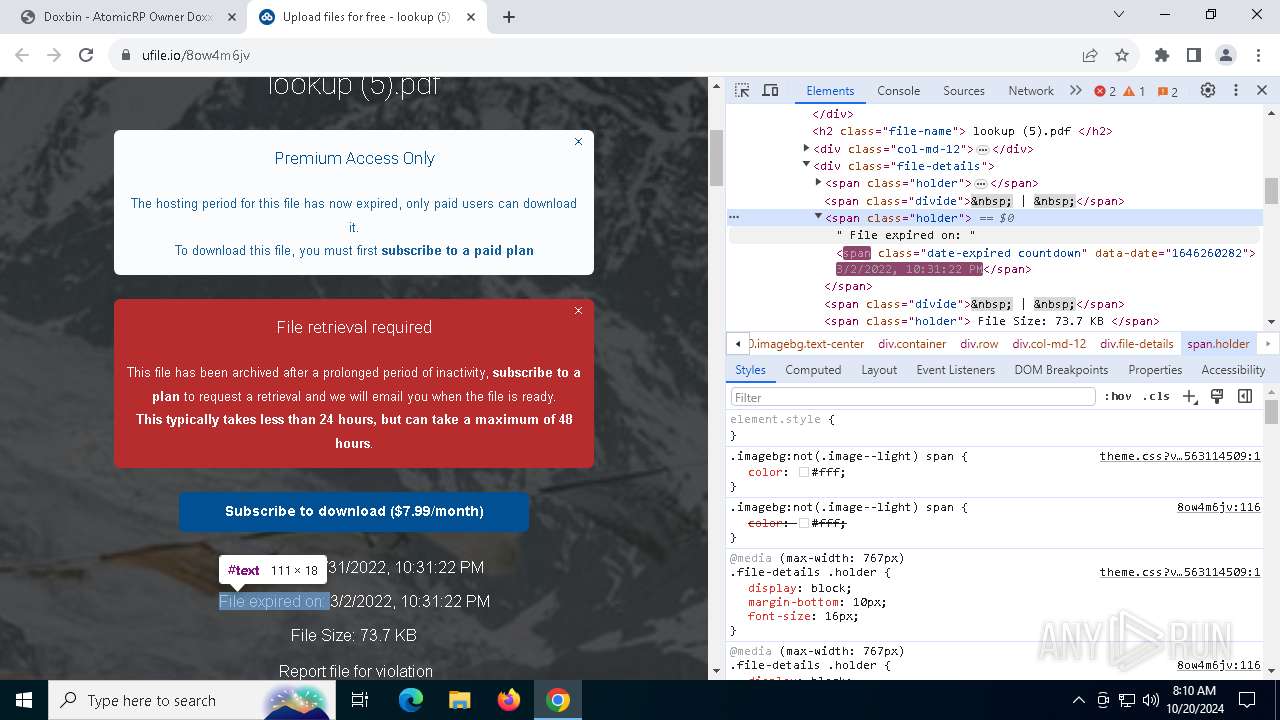1280x720 pixels.
Task: Collapse the selected span holder node
Action: click(818, 217)
